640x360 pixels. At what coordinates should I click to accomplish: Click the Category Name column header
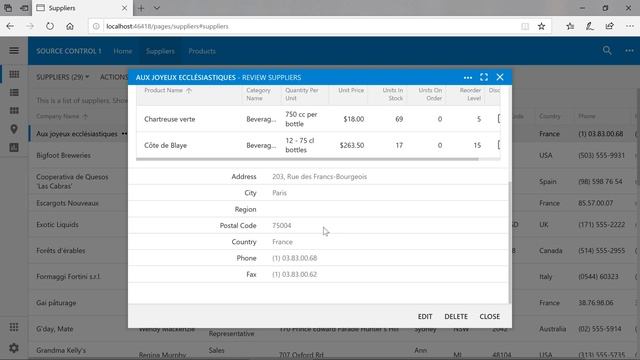tap(258, 94)
